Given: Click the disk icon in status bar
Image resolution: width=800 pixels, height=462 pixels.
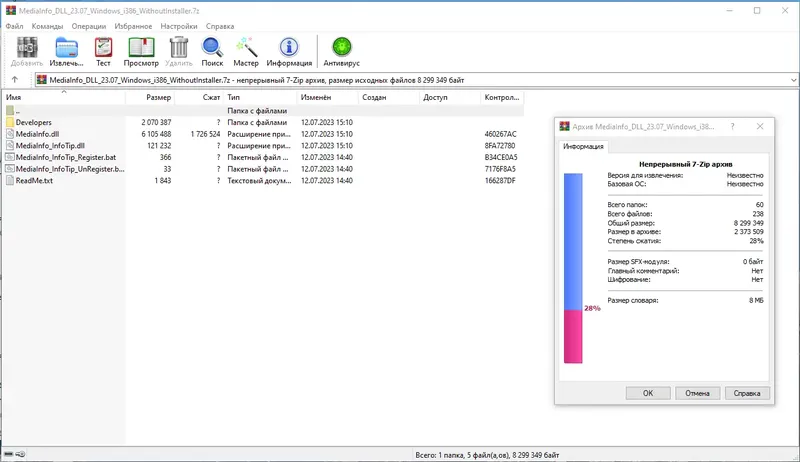Looking at the screenshot, I should point(8,454).
